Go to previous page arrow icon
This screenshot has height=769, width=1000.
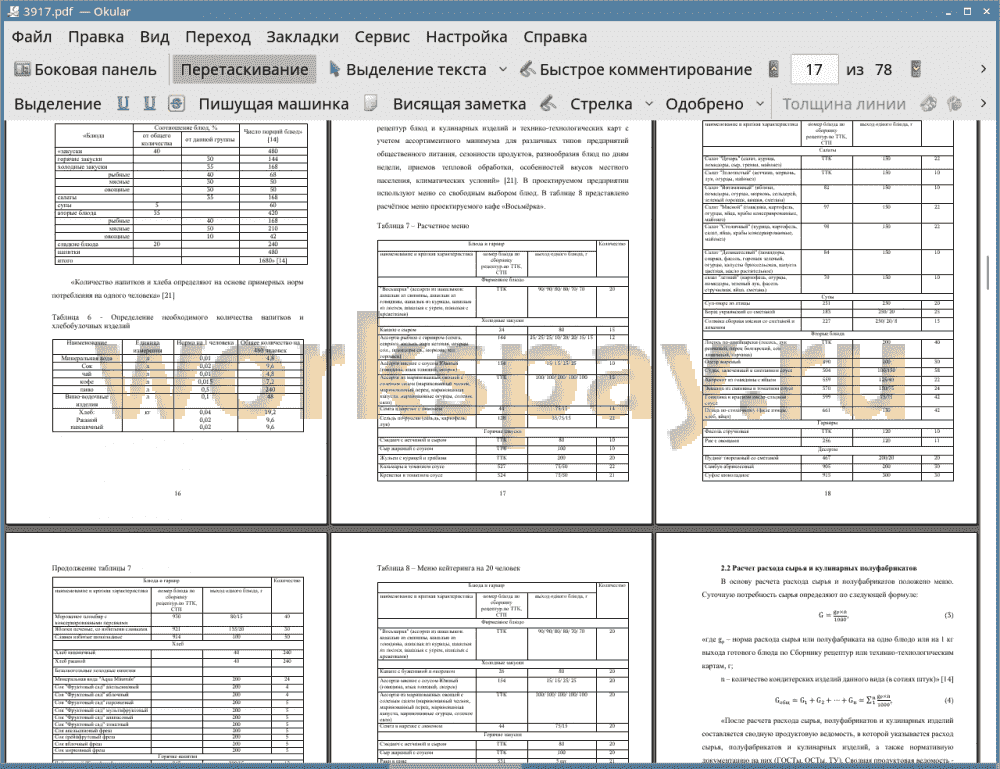[774, 69]
